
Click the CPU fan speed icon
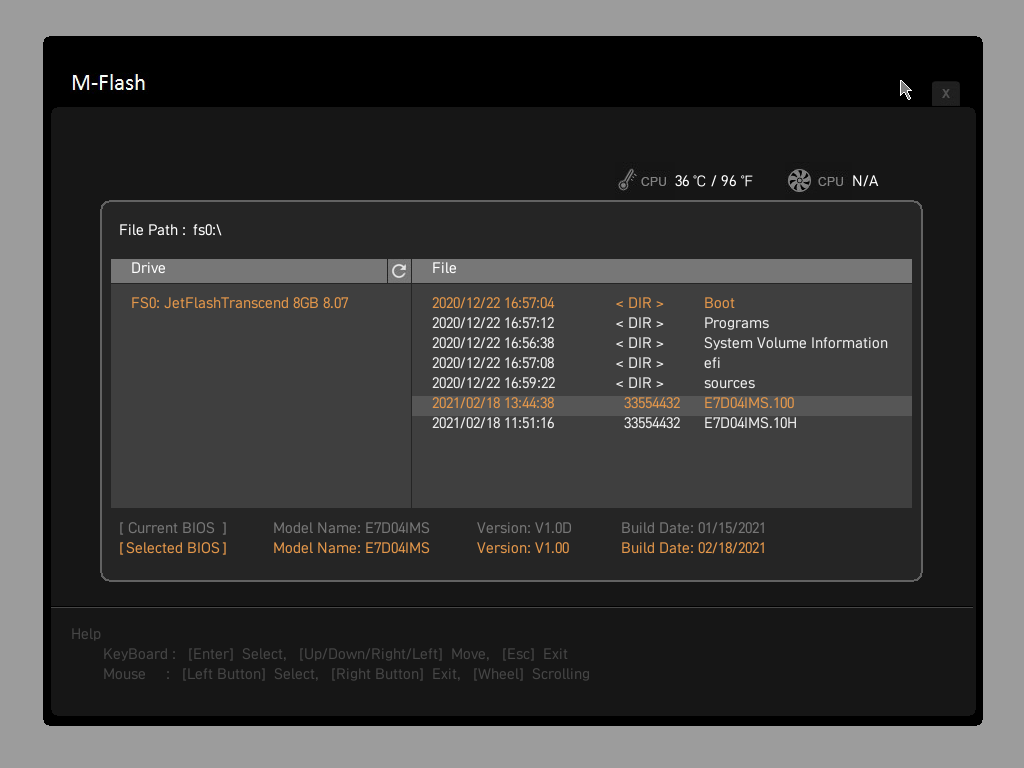(x=799, y=181)
